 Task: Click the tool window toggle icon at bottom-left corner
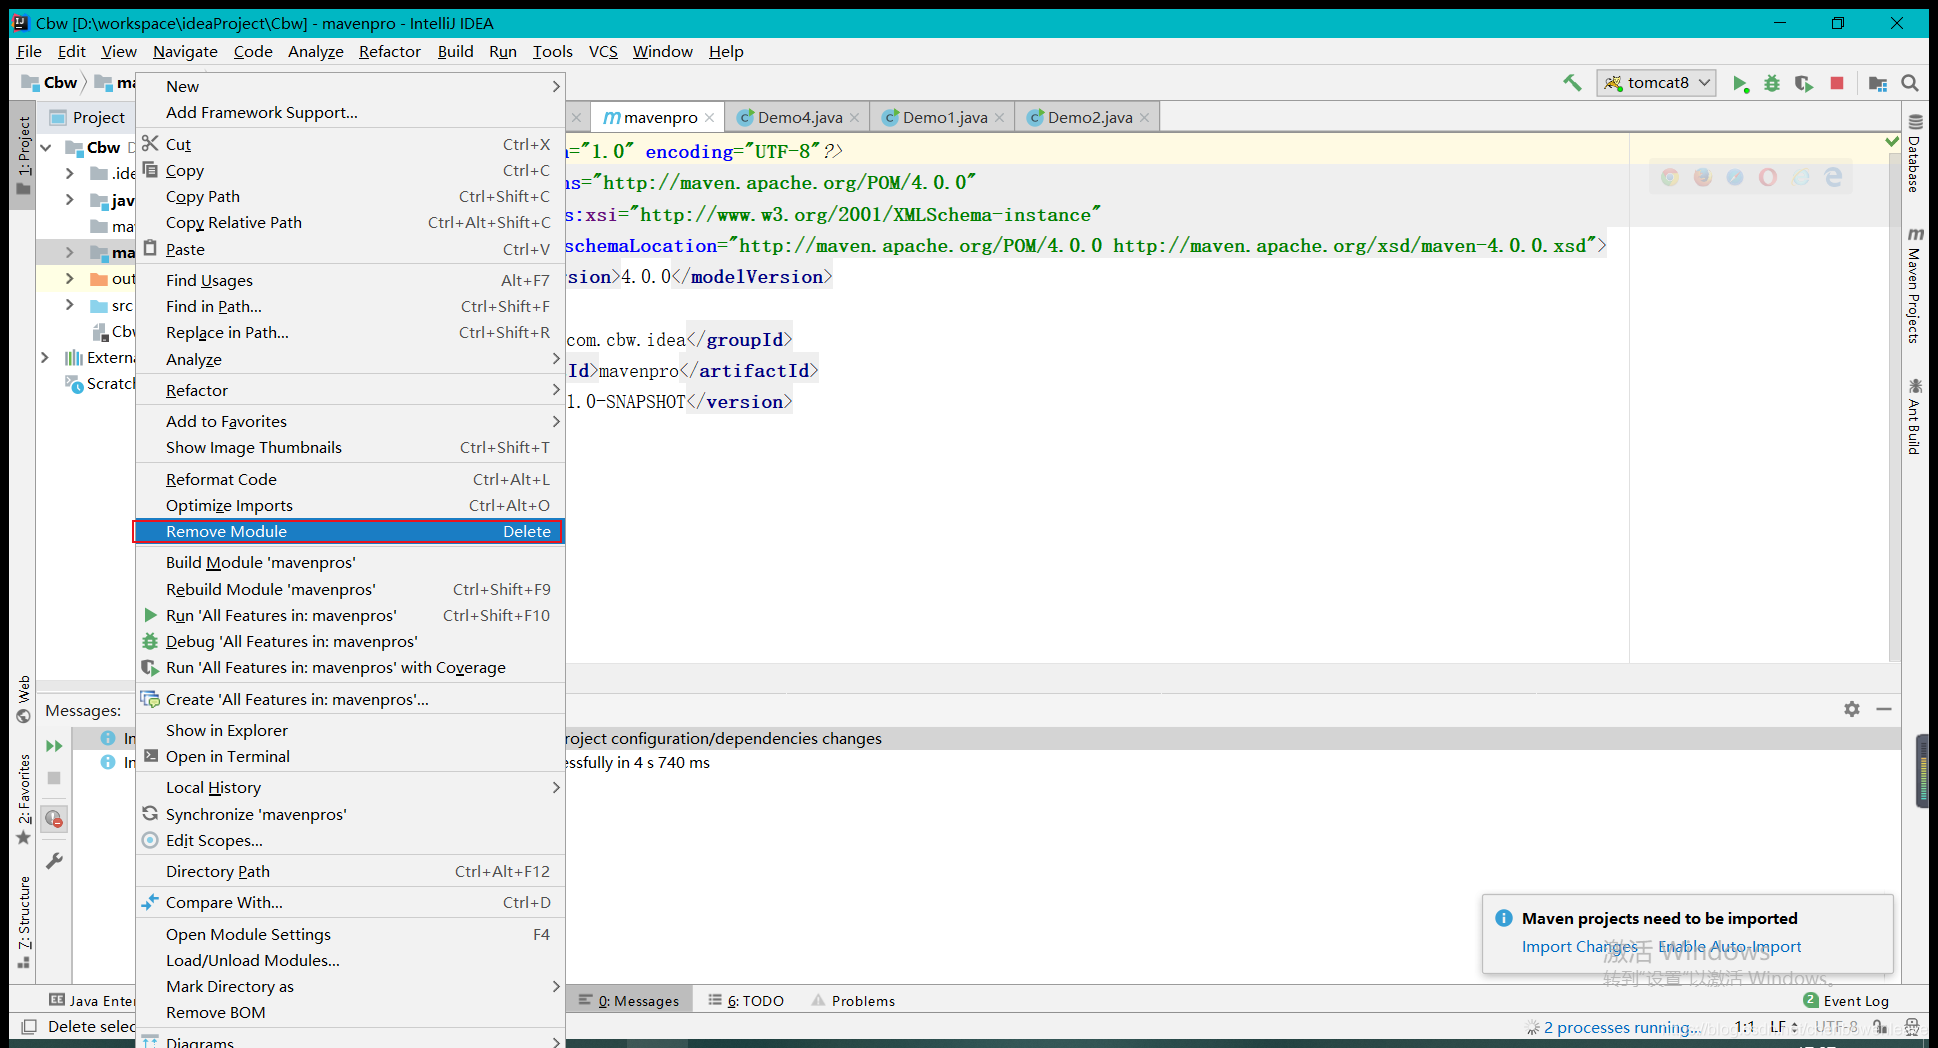[29, 1027]
